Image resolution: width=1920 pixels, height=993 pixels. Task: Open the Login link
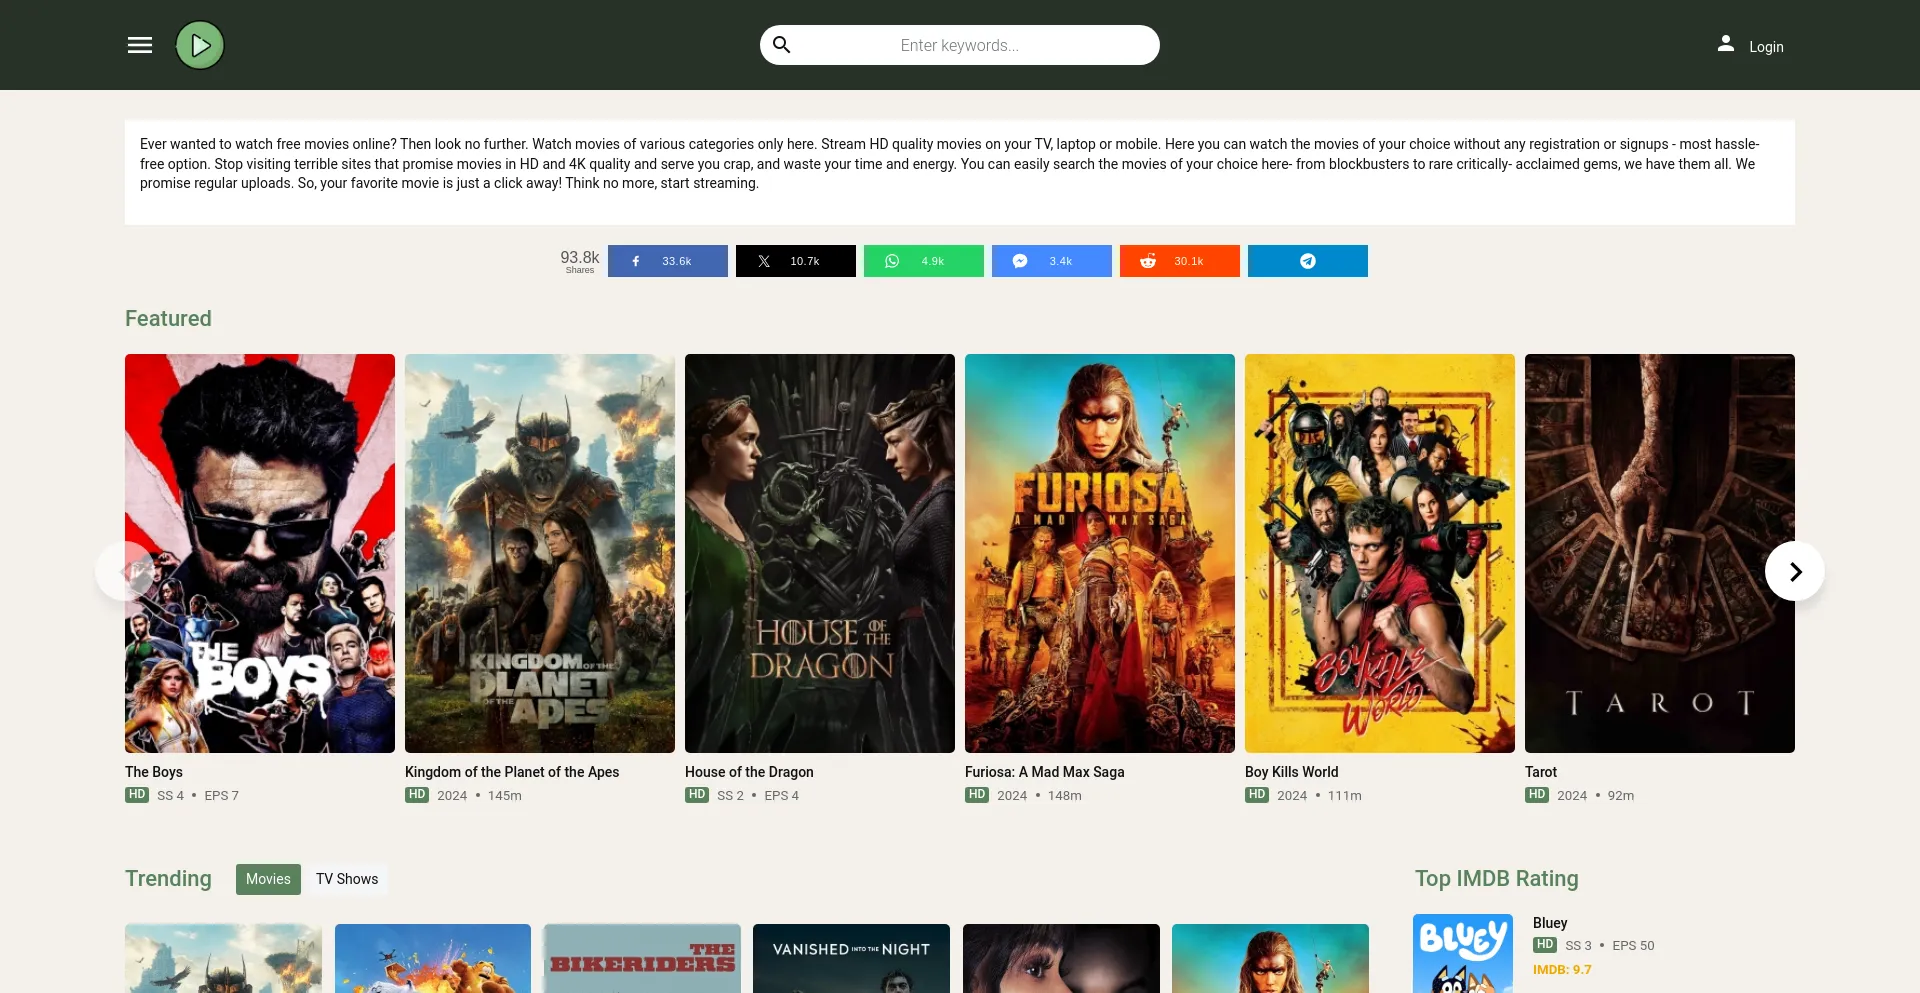point(1766,47)
